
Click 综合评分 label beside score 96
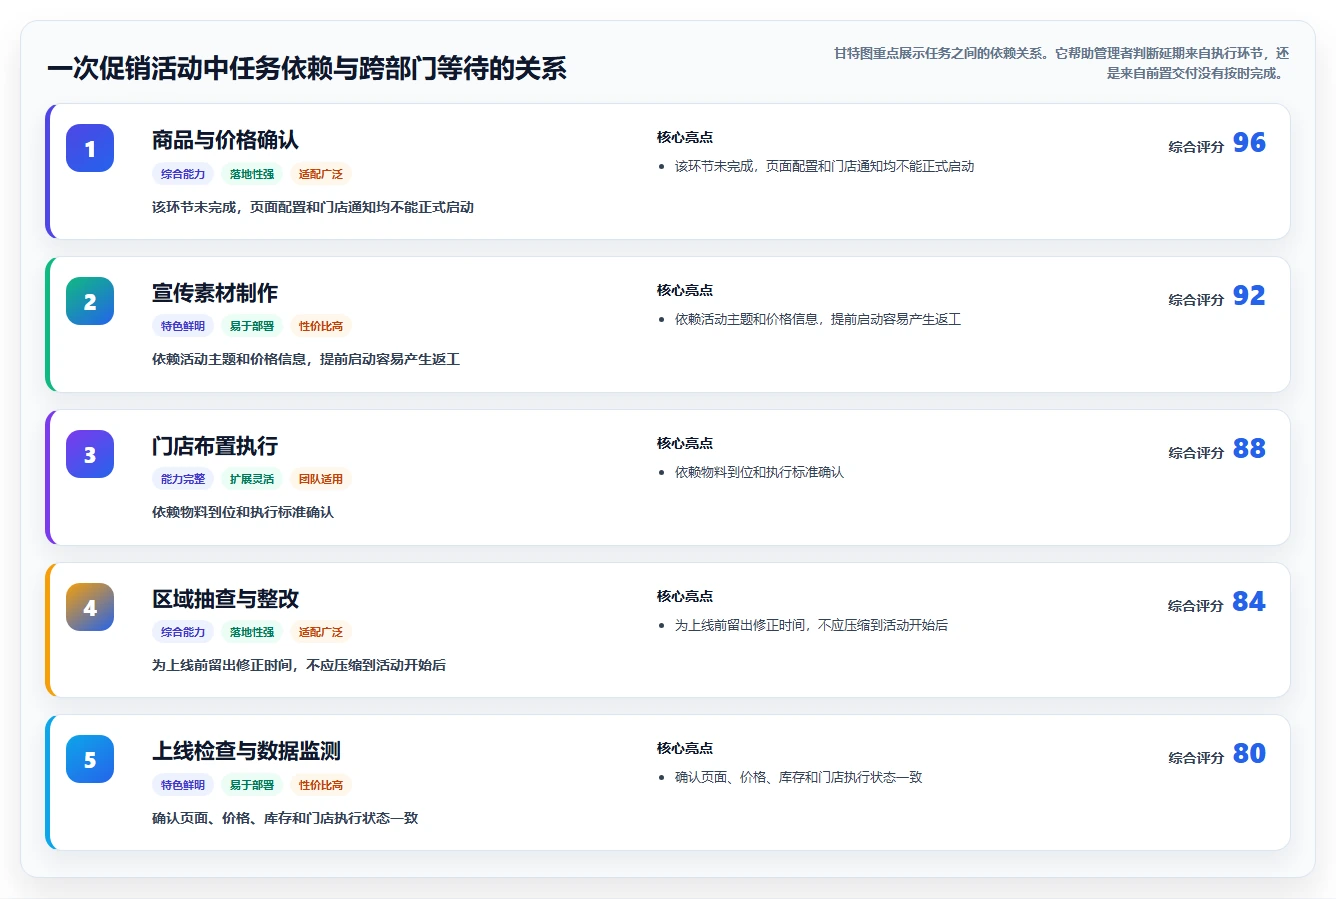point(1196,146)
